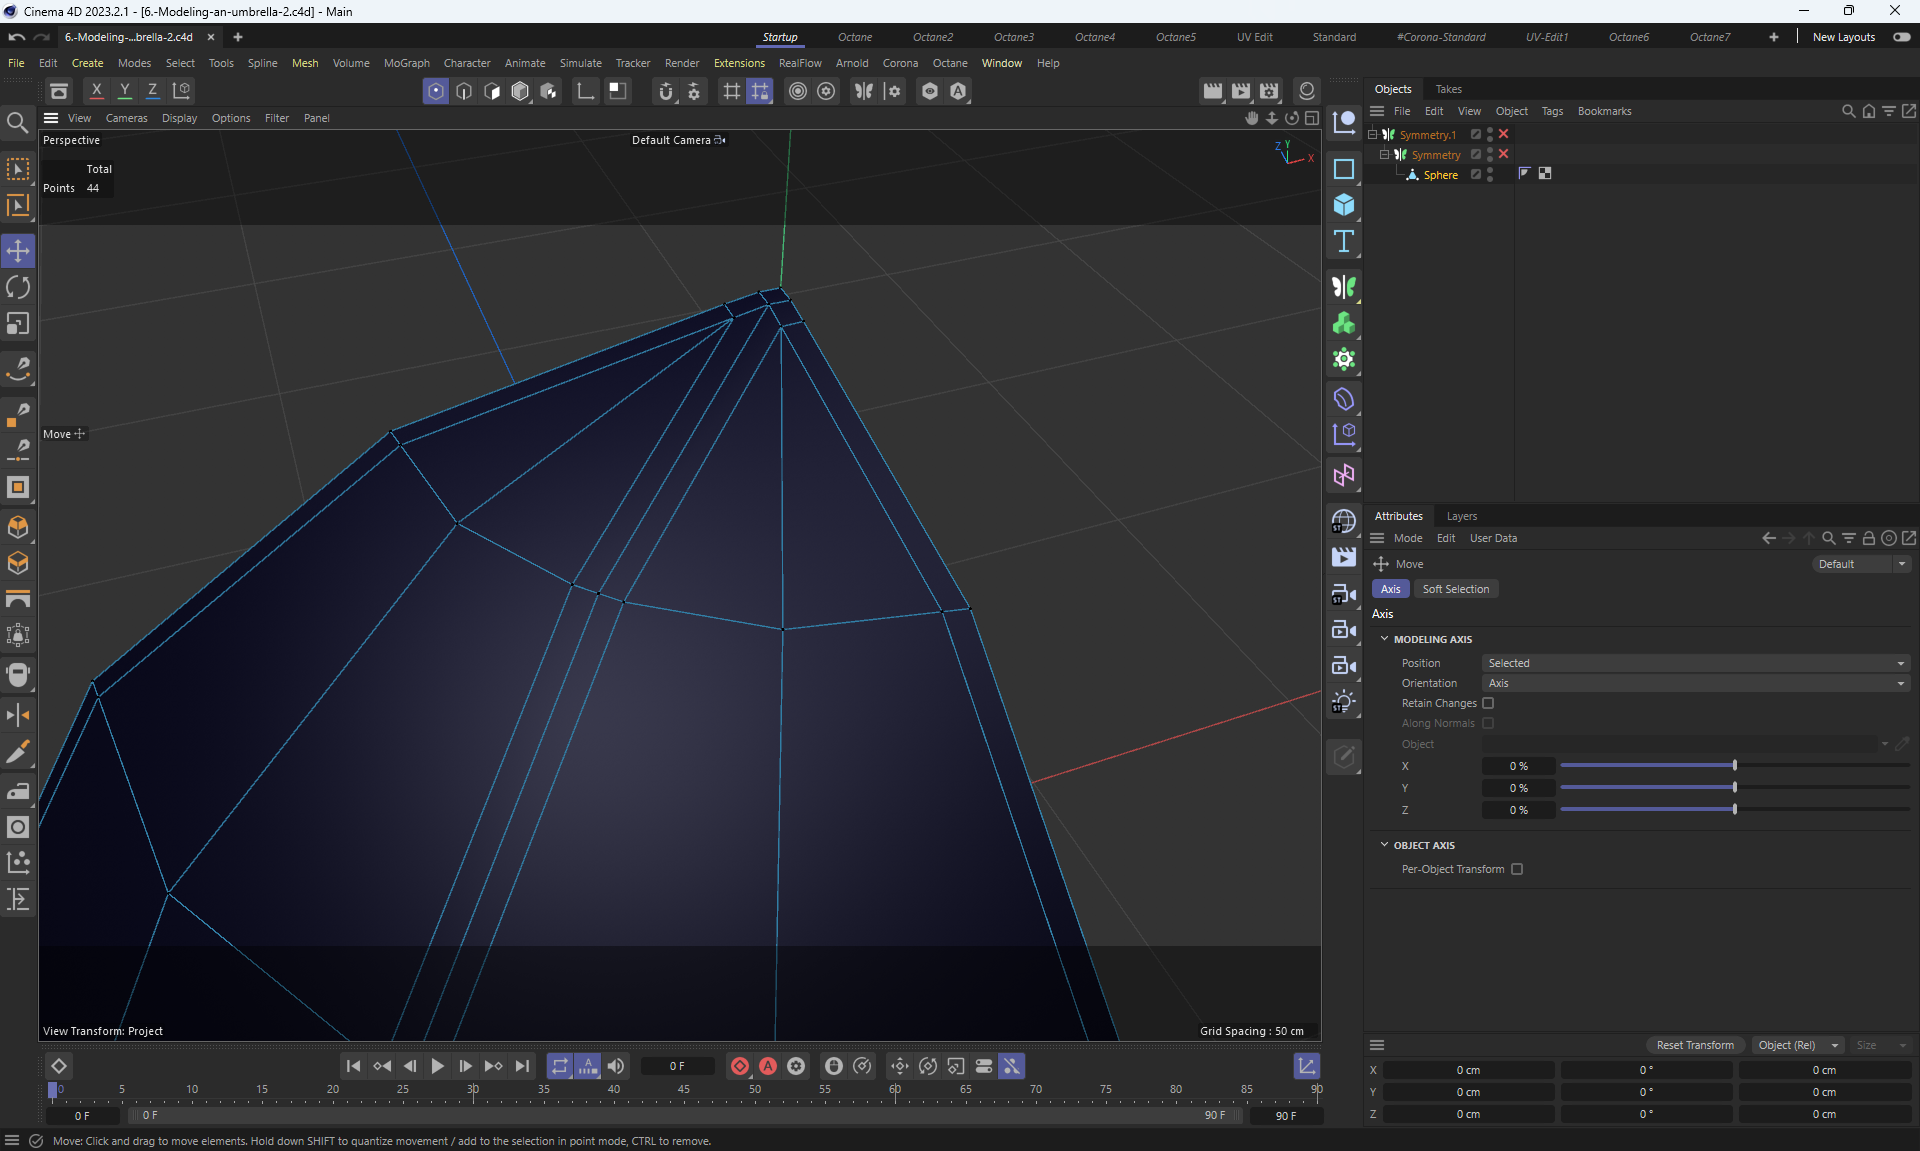Image resolution: width=1920 pixels, height=1151 pixels.
Task: Enable Per-Object Transform checkbox
Action: [x=1517, y=869]
